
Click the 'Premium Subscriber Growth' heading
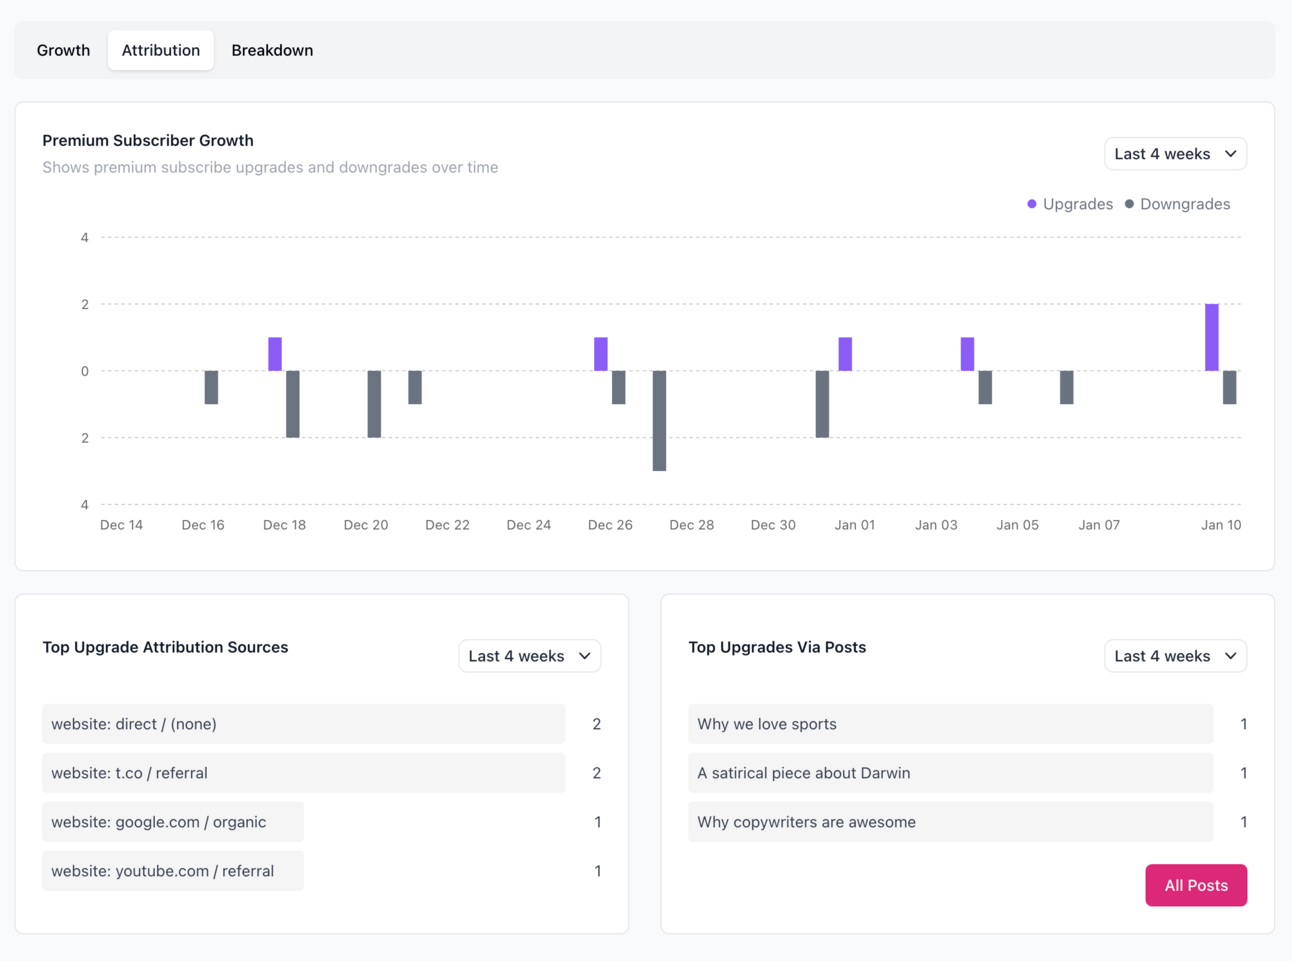148,140
